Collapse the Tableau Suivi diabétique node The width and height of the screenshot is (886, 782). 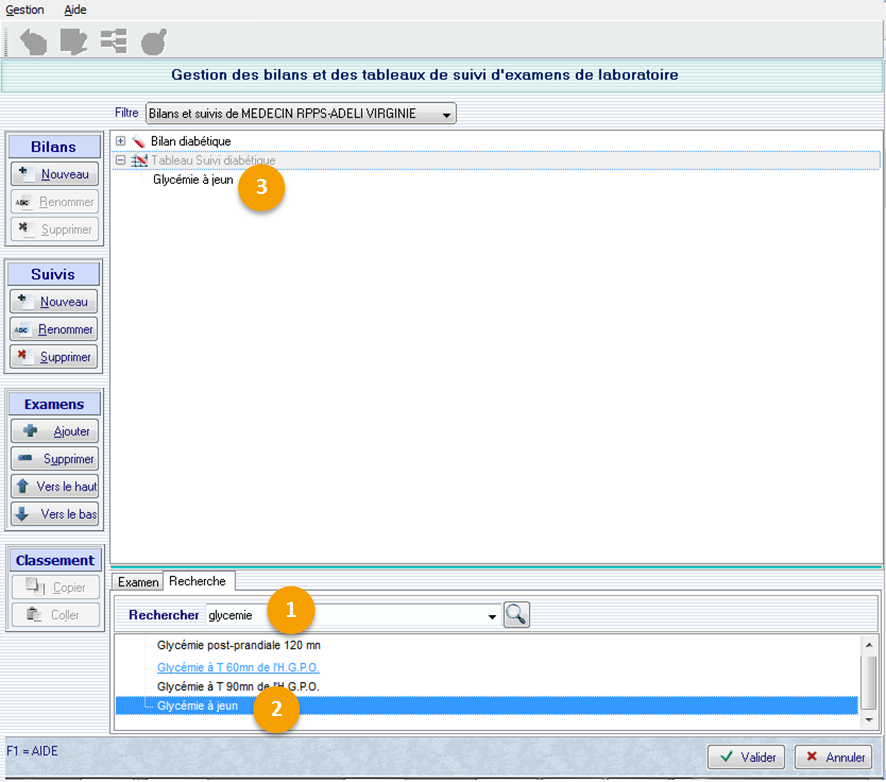[121, 160]
